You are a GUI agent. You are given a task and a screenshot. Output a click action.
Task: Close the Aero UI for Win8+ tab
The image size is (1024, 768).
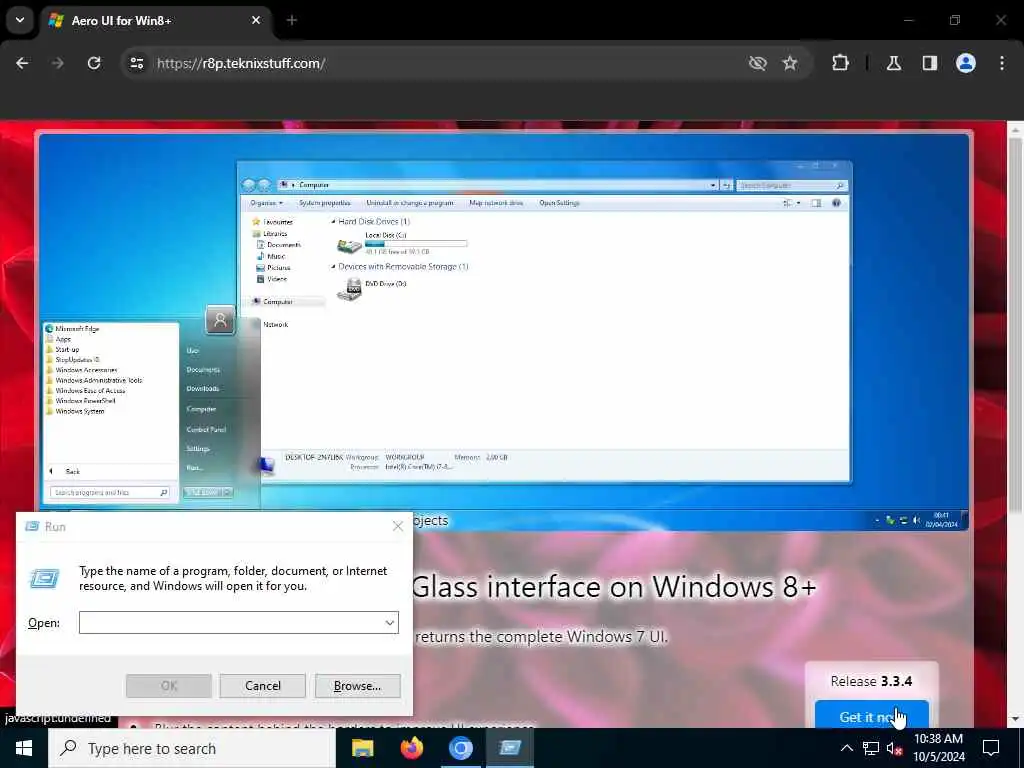[256, 20]
